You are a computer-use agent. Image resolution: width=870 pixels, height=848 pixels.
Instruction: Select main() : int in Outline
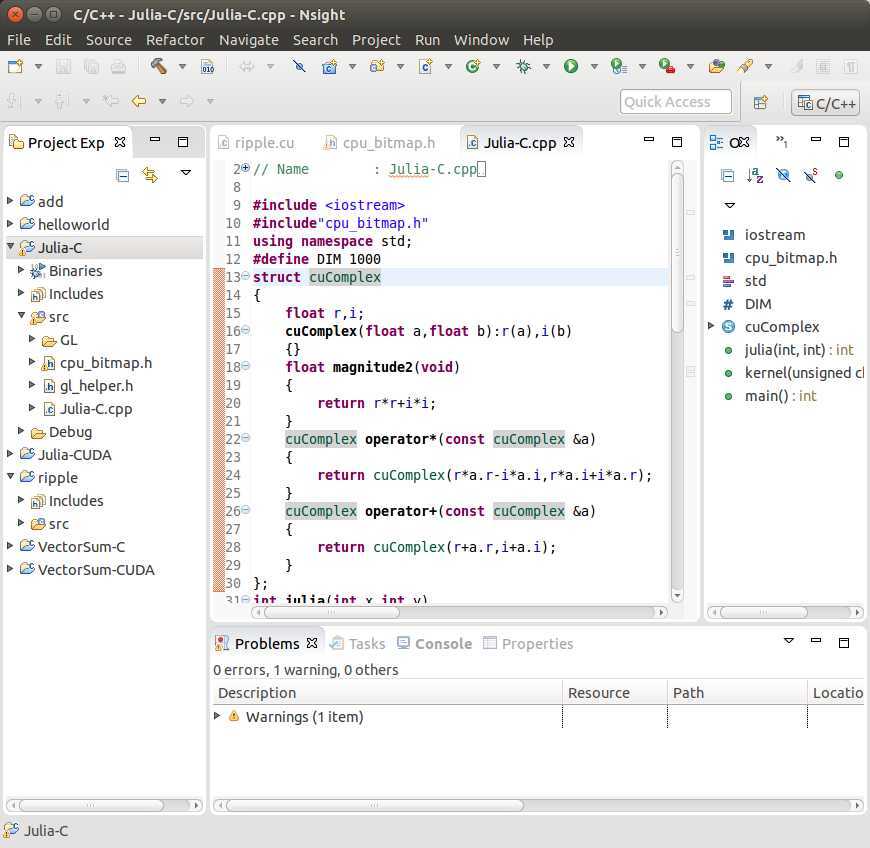click(x=780, y=396)
